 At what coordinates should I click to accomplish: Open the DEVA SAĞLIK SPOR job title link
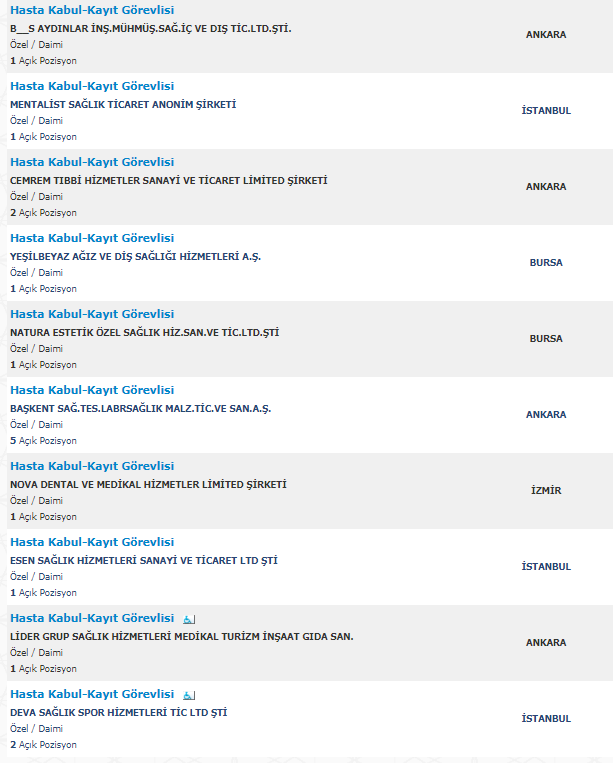92,694
